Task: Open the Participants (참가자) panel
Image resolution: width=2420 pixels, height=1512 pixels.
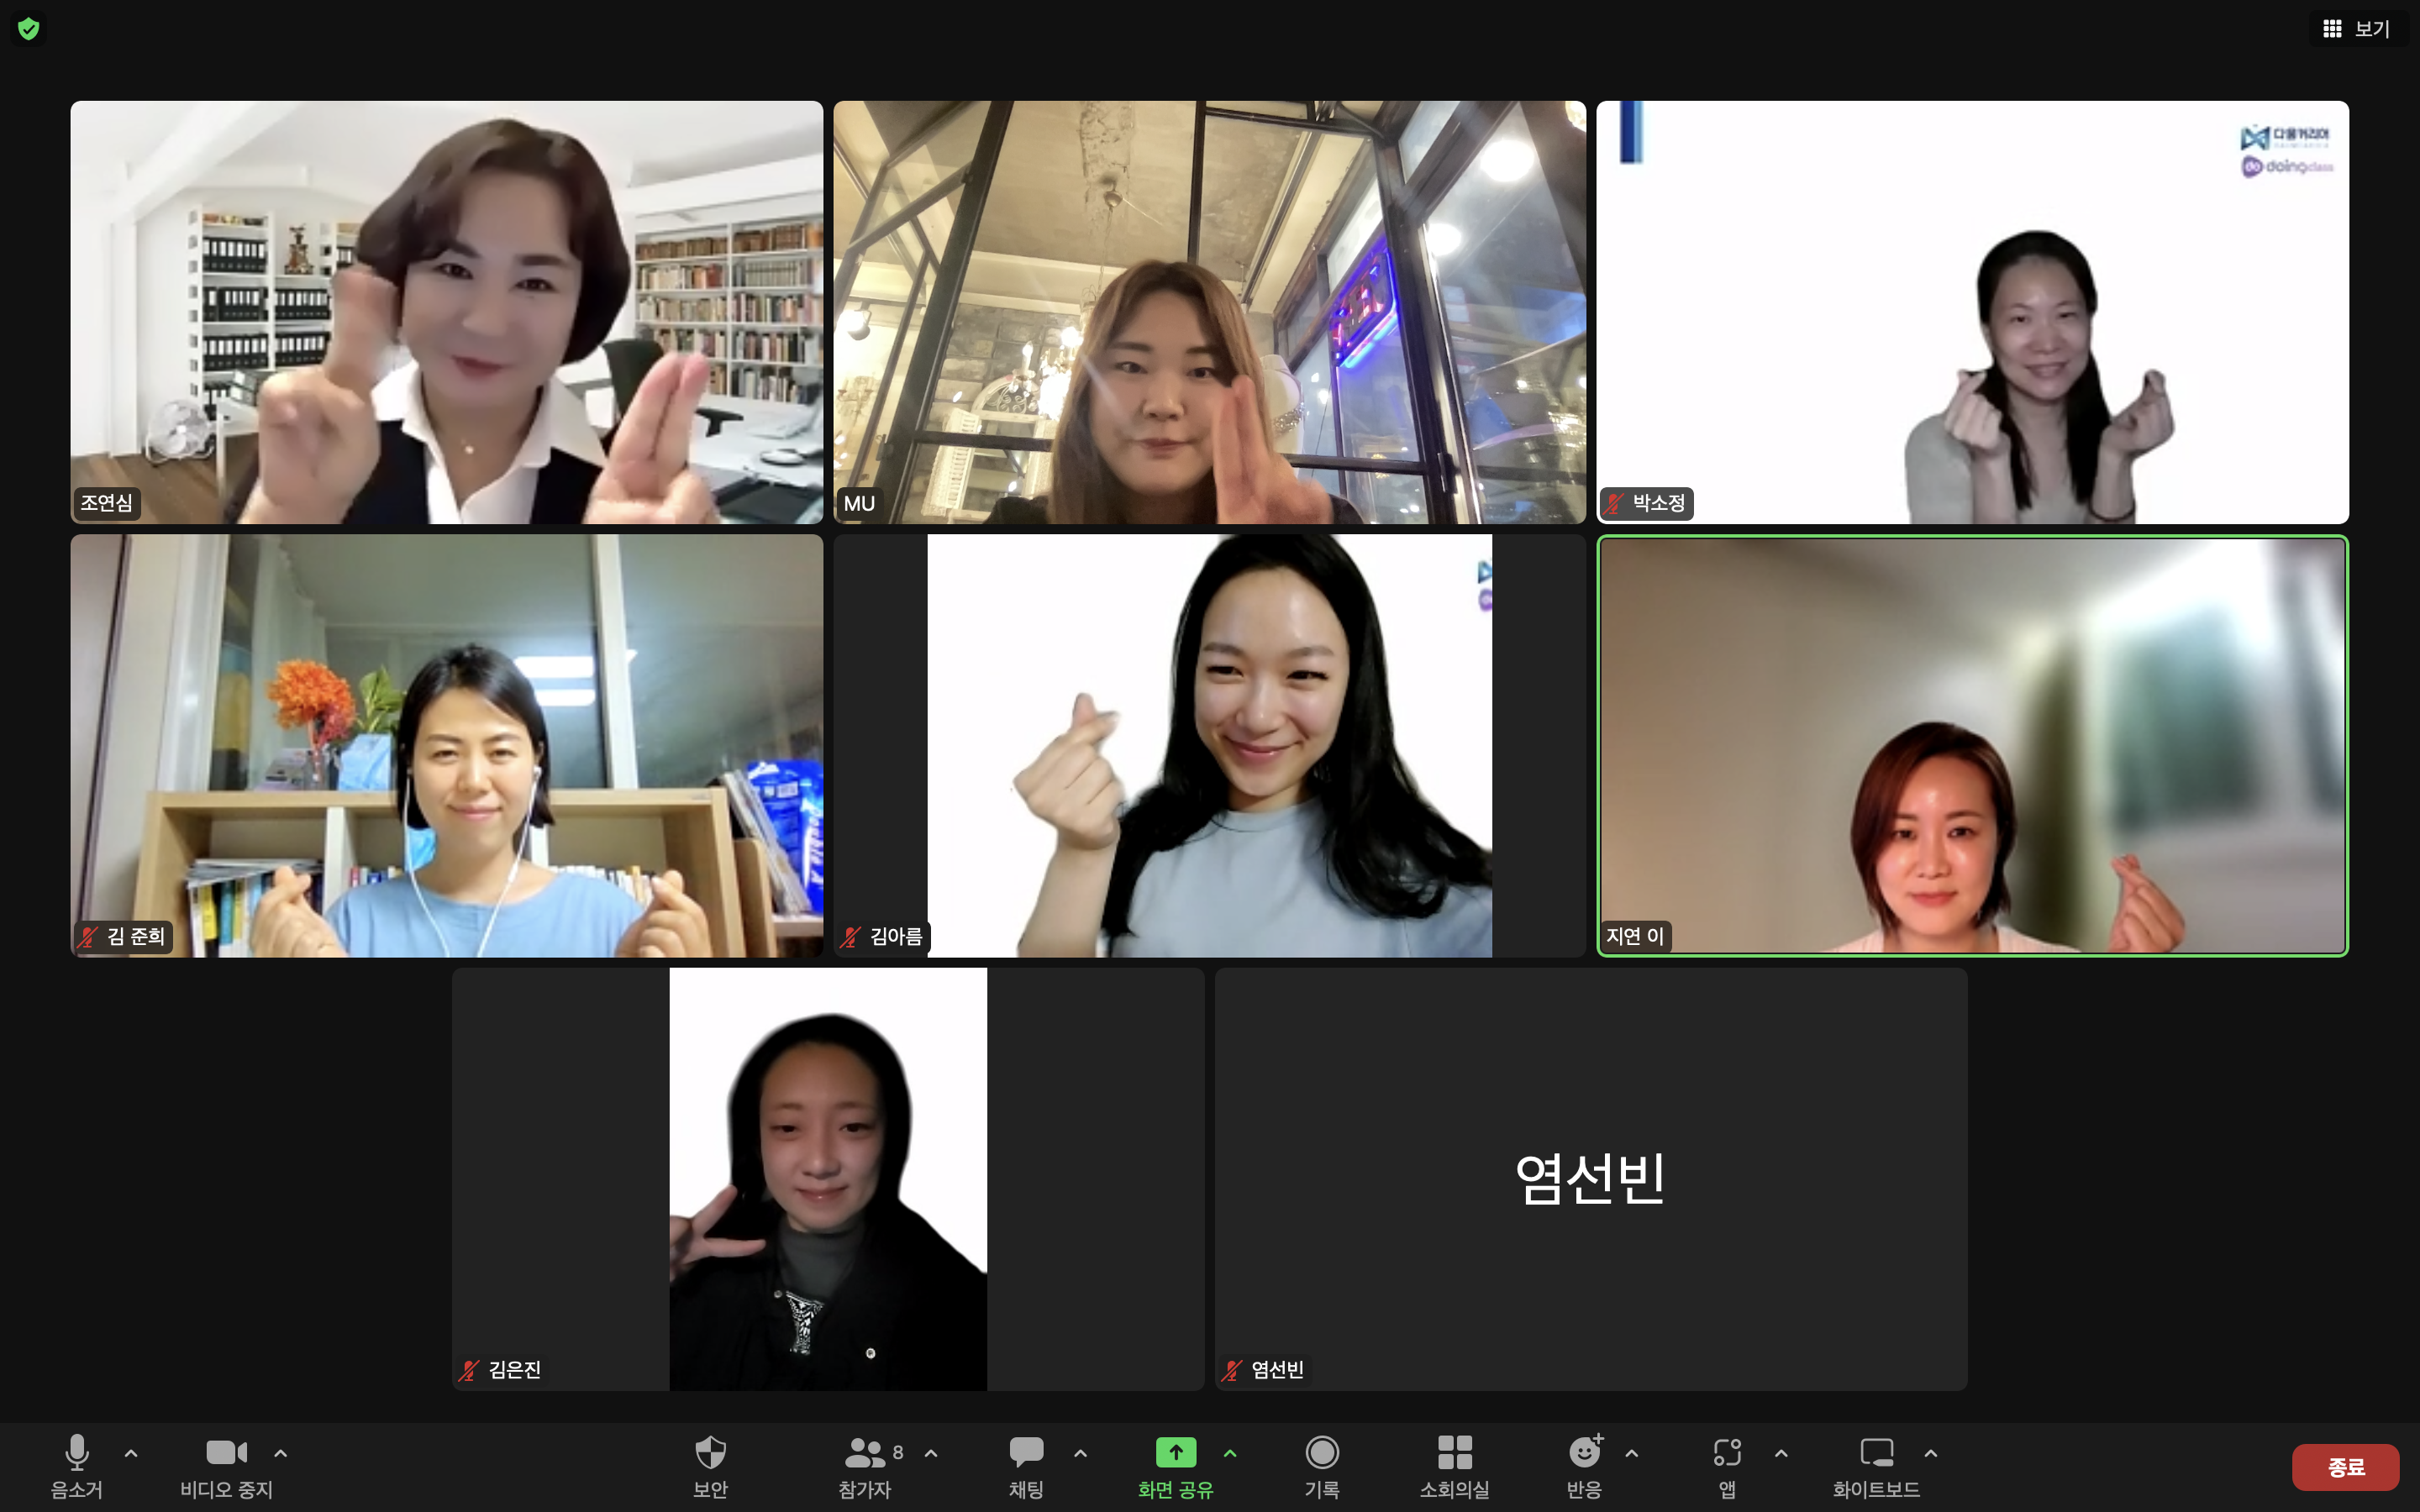Action: (x=865, y=1453)
